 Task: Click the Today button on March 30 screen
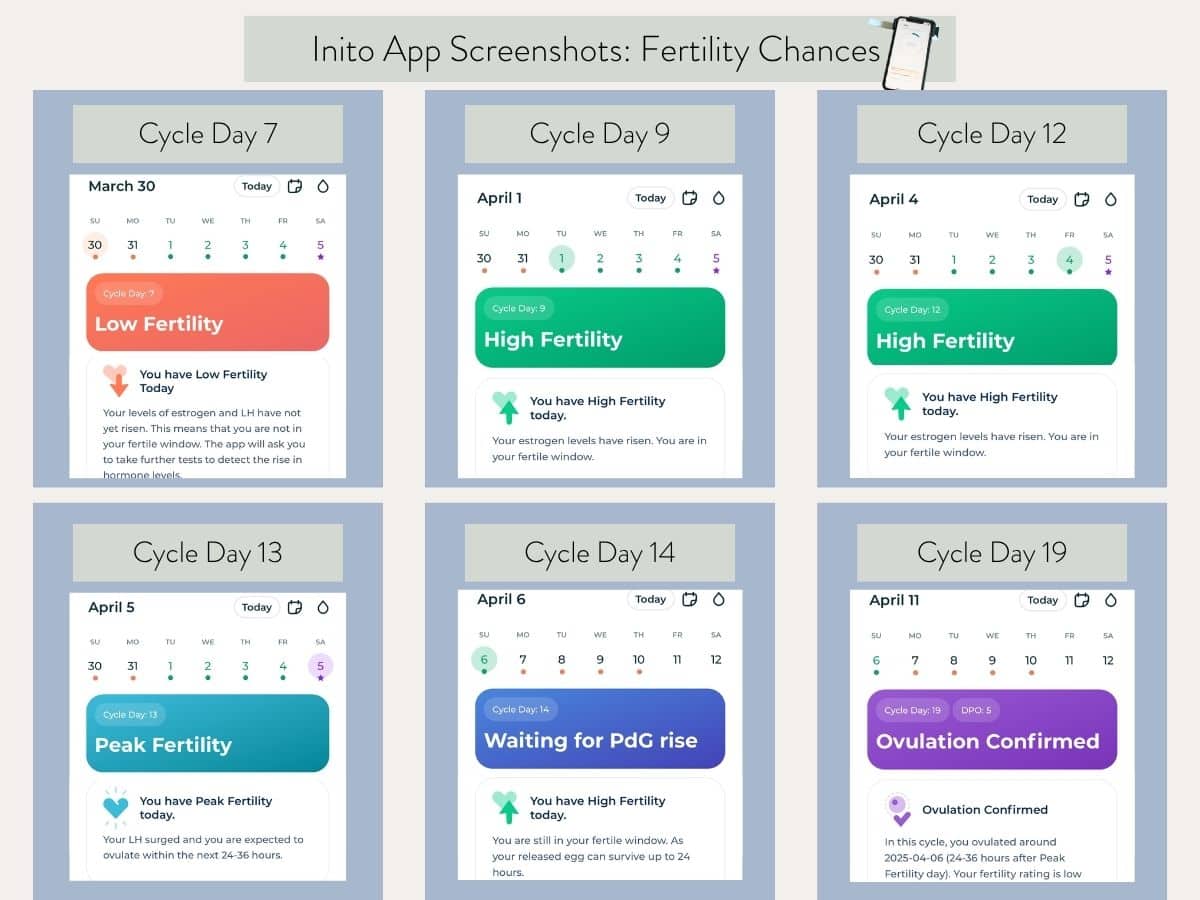(x=256, y=186)
